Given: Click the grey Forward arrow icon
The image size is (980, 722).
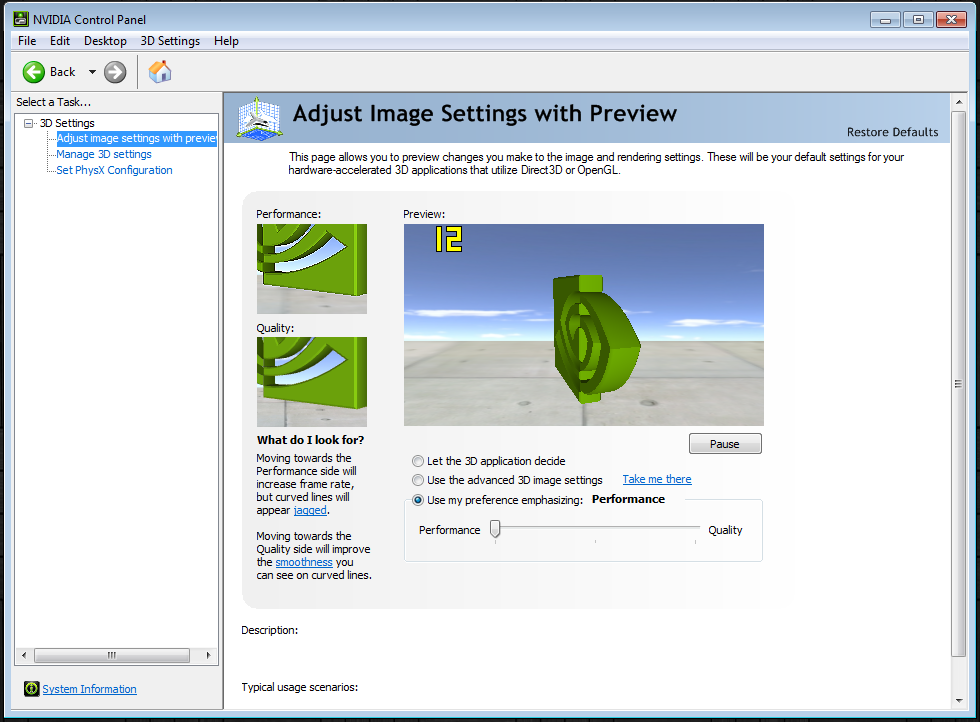Looking at the screenshot, I should 115,72.
